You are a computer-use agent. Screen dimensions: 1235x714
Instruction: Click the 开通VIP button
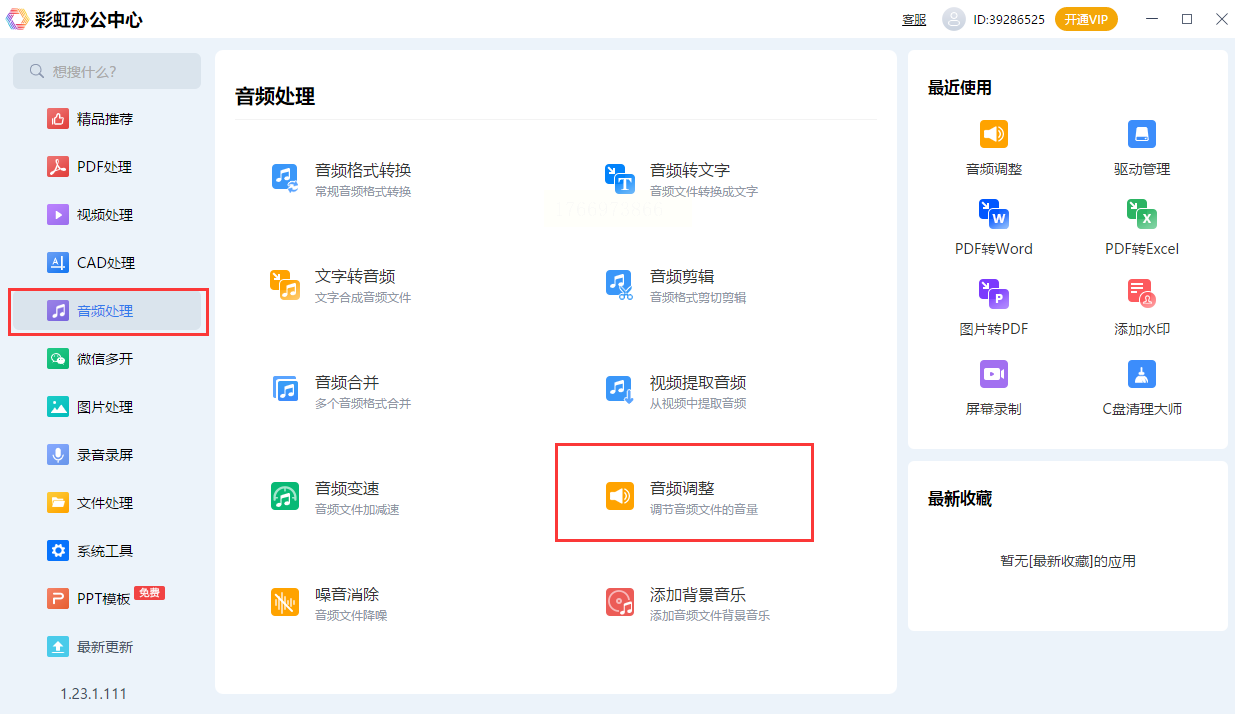point(1086,19)
